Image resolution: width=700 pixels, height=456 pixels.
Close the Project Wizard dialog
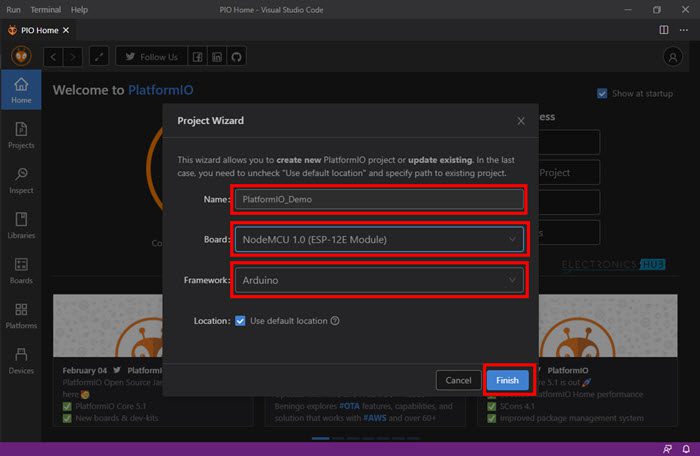(x=520, y=121)
